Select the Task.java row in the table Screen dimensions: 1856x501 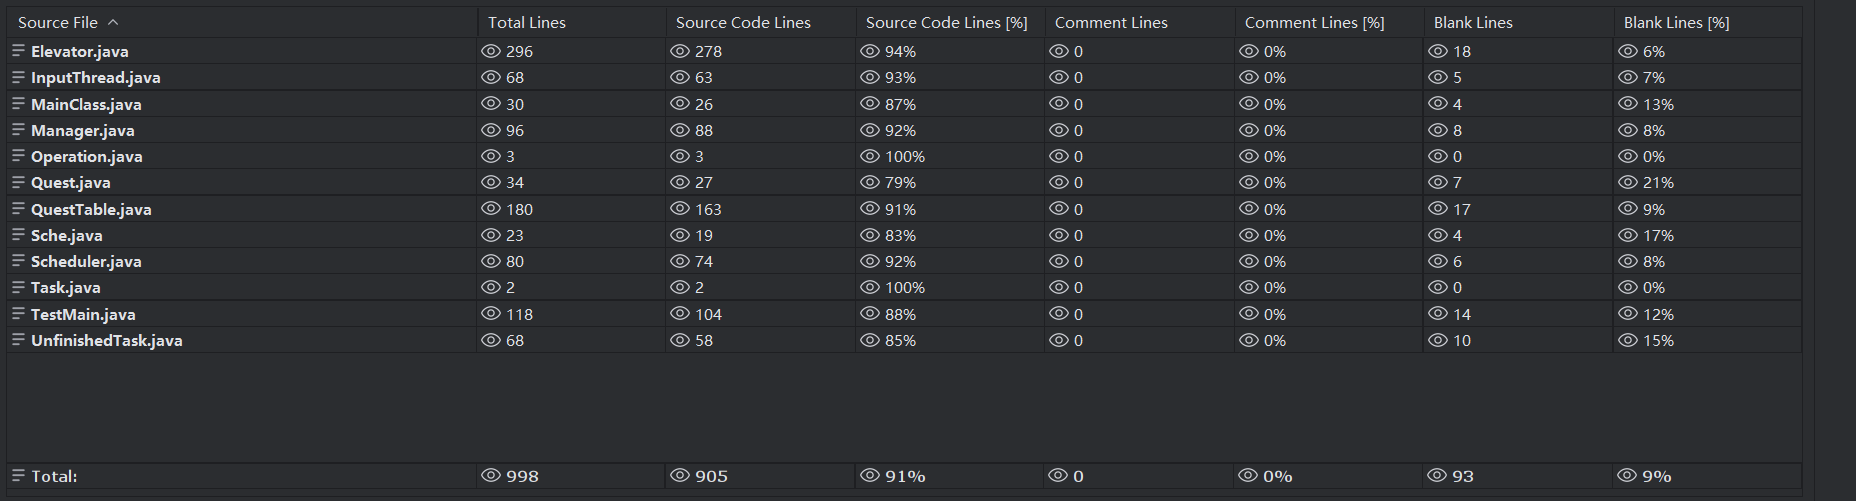click(x=65, y=288)
